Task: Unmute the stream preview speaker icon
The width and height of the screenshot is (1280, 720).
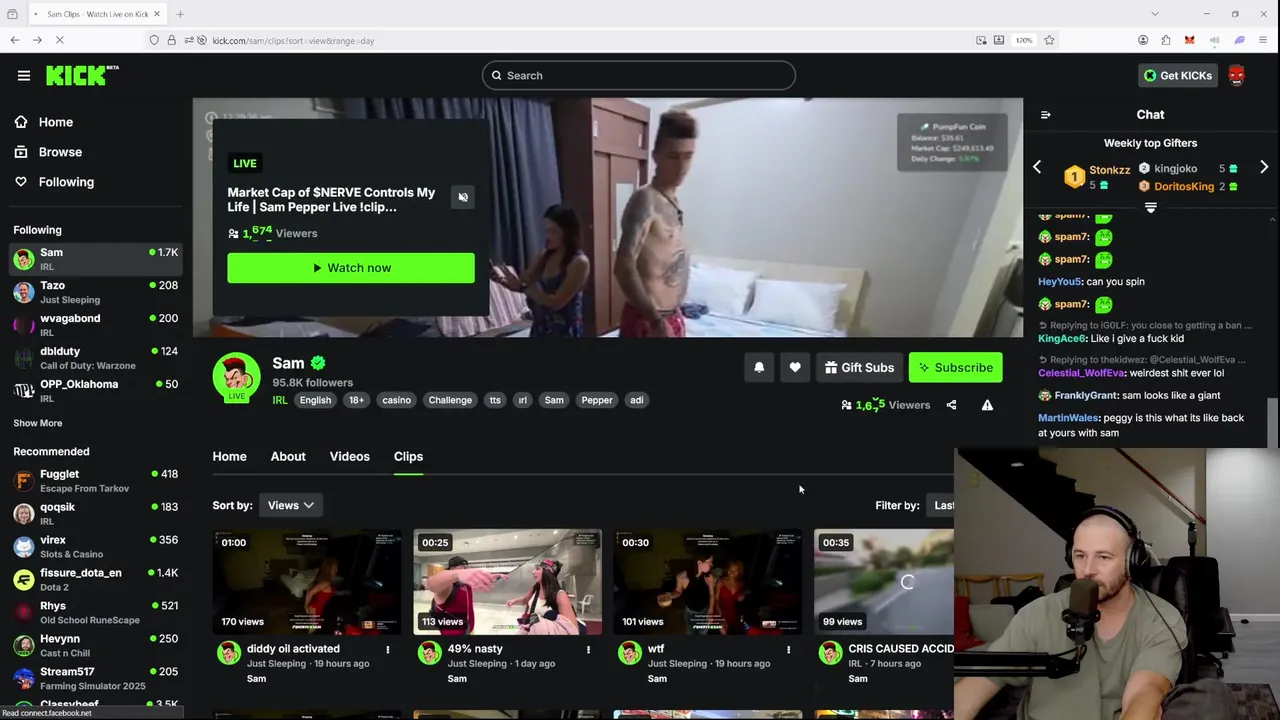Action: coord(463,197)
